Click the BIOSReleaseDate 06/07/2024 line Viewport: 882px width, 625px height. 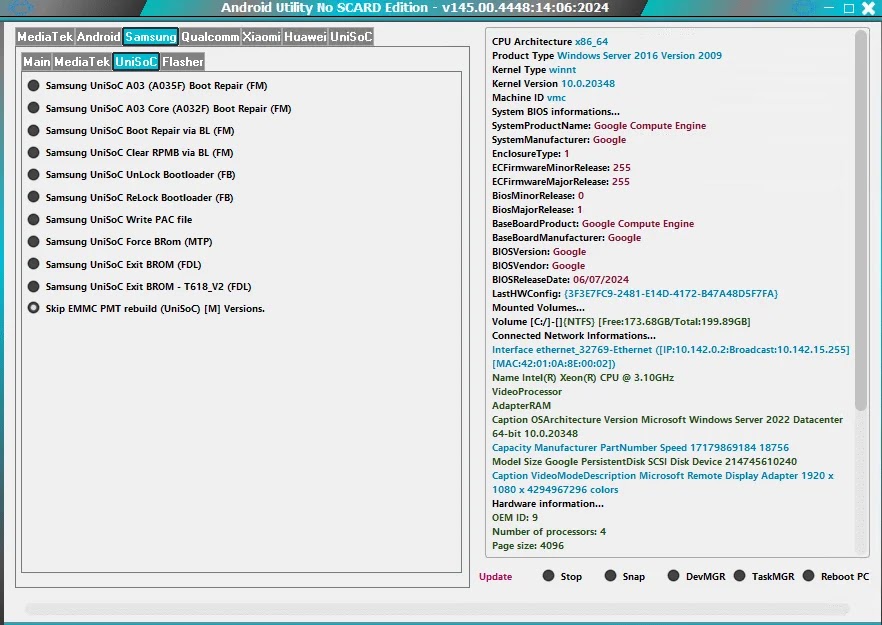560,280
